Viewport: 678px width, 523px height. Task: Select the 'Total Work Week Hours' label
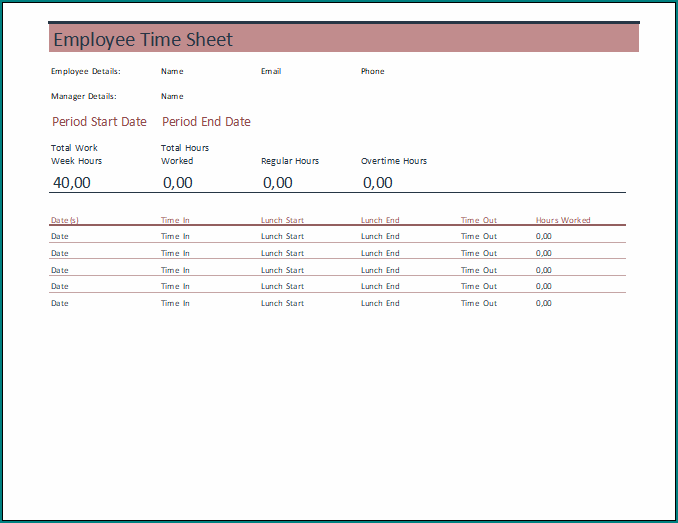click(77, 154)
